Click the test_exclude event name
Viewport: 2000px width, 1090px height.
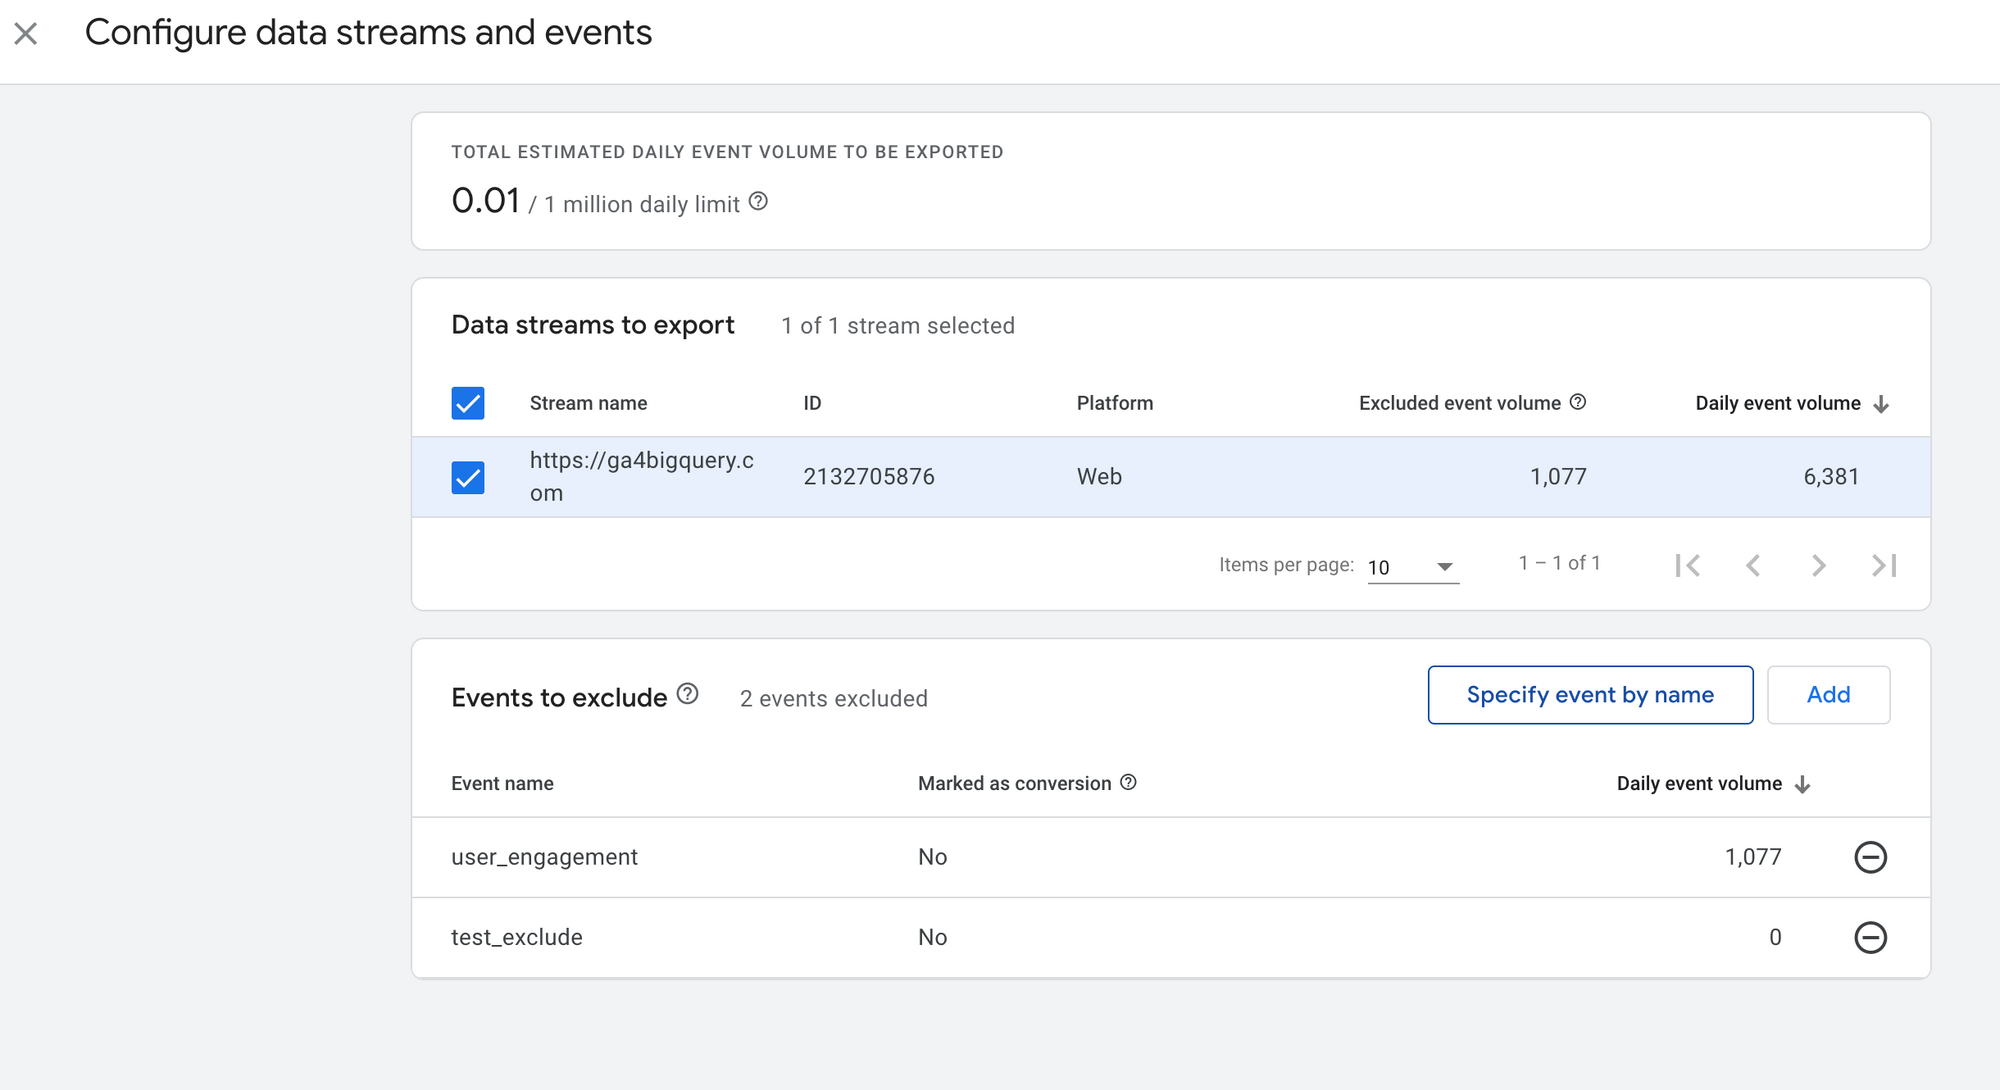point(516,937)
